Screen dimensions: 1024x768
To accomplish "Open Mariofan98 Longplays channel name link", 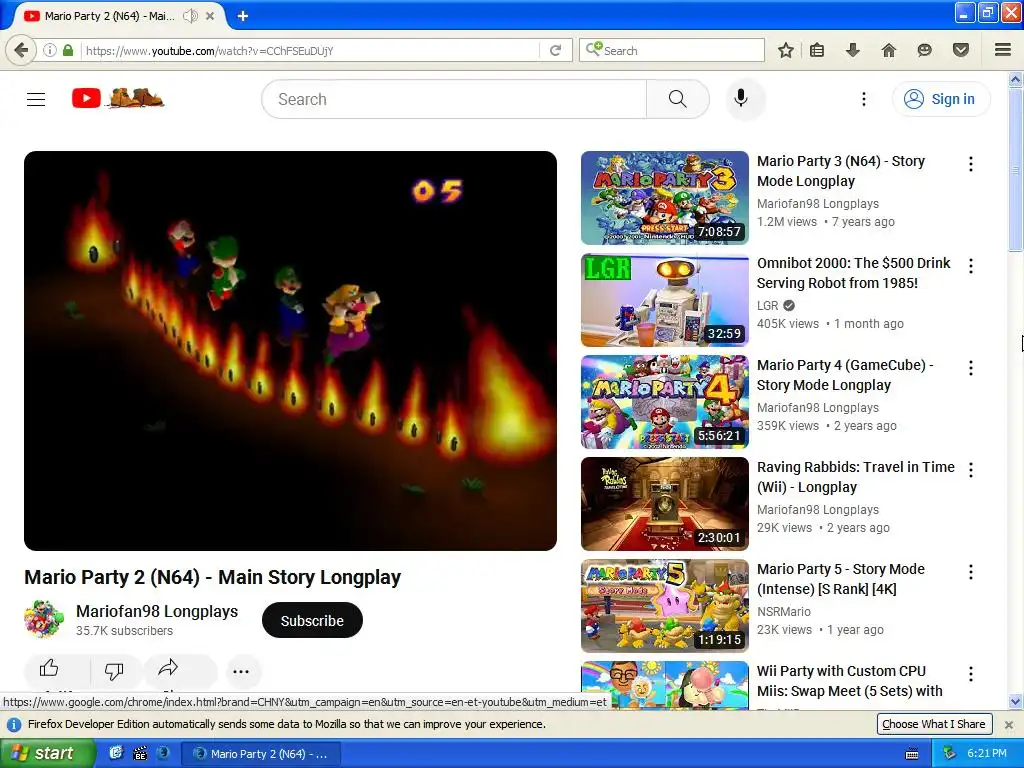I will click(157, 611).
